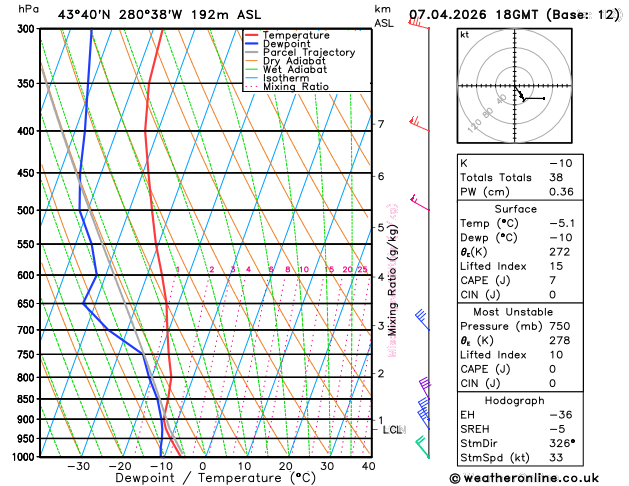Click the Surface section heading
629x486 pixels.
click(515, 209)
